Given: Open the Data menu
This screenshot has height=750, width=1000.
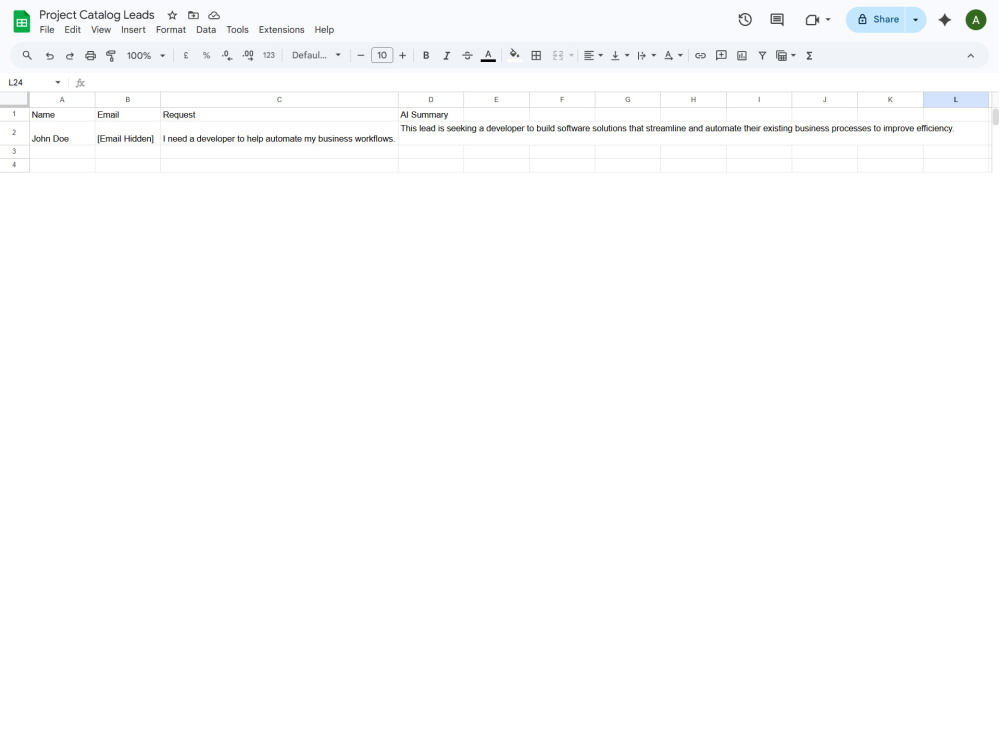Looking at the screenshot, I should click(x=206, y=30).
